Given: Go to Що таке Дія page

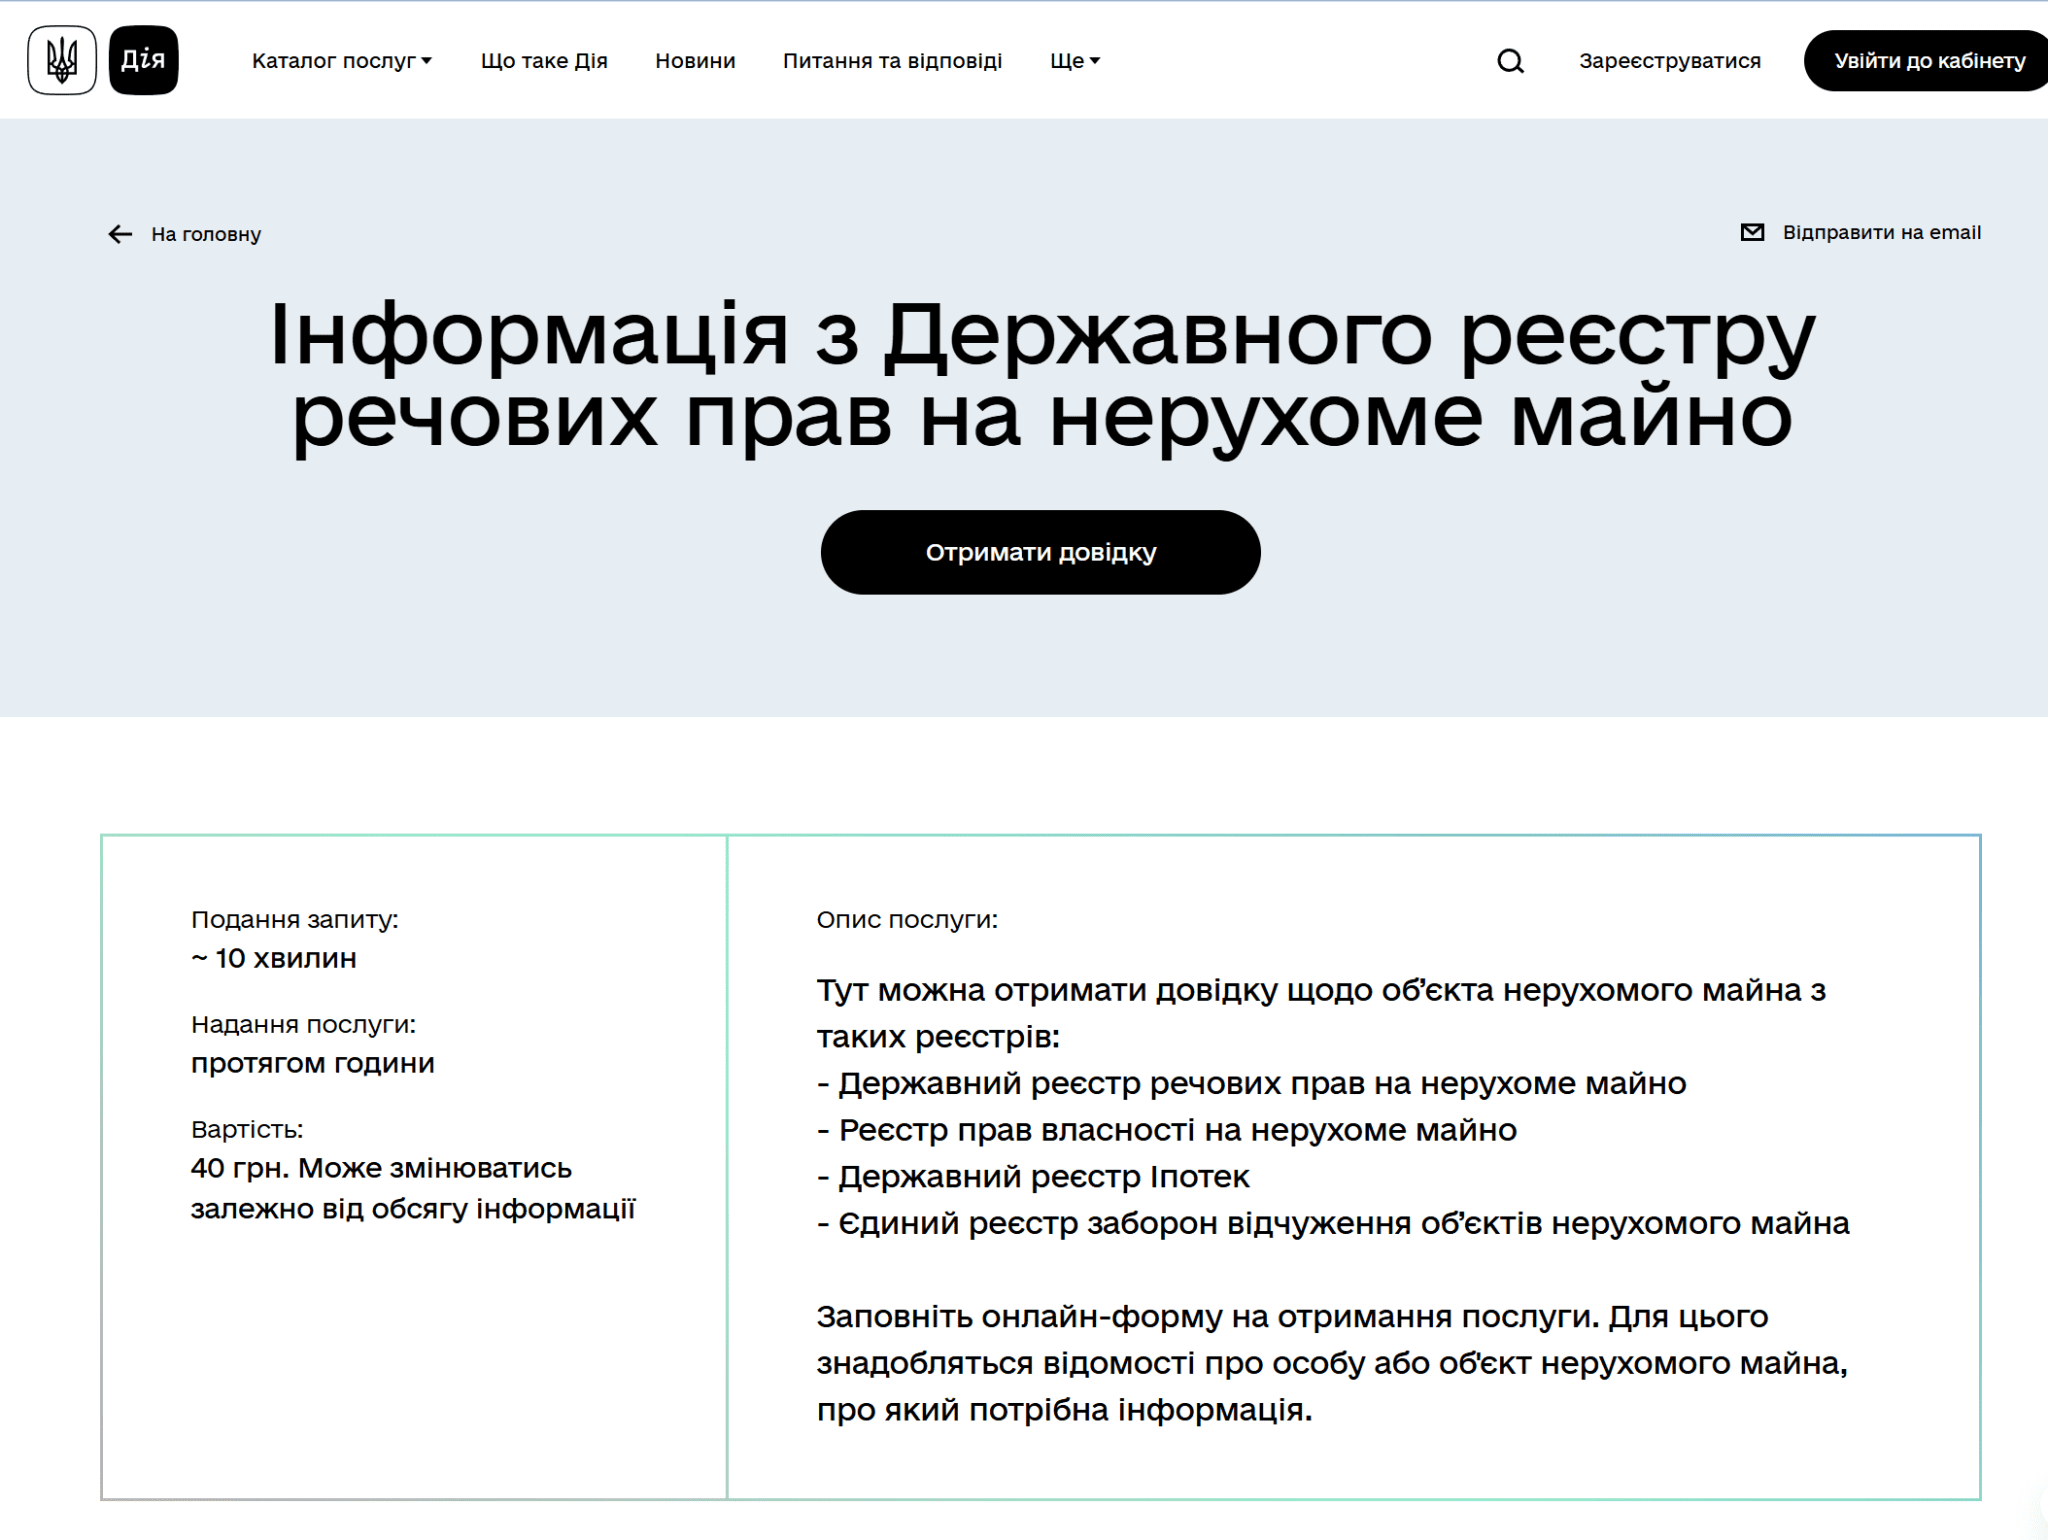Looking at the screenshot, I should coord(544,61).
